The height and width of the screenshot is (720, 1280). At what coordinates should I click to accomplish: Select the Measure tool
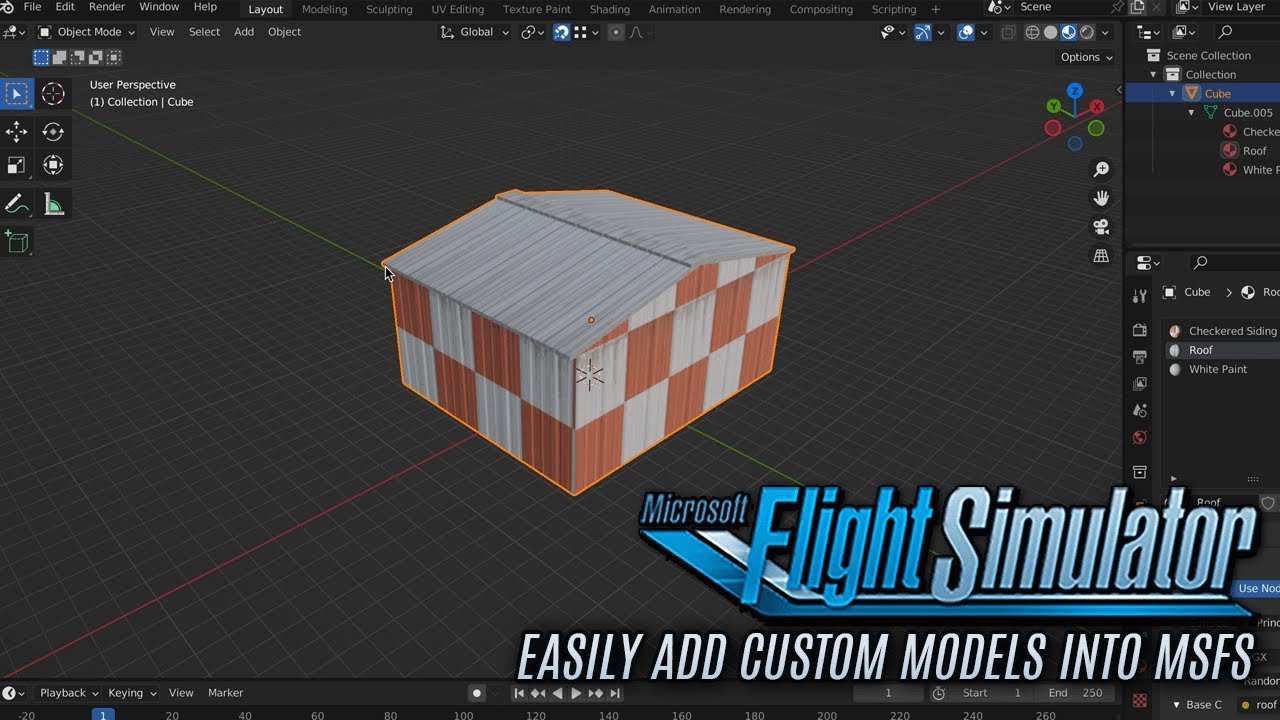pyautogui.click(x=53, y=205)
